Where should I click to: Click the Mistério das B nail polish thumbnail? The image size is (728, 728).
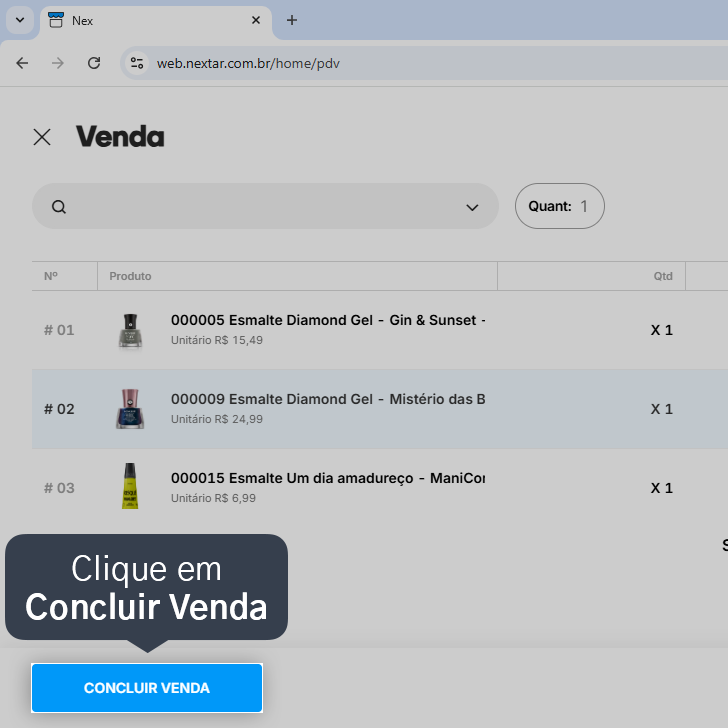pyautogui.click(x=130, y=409)
